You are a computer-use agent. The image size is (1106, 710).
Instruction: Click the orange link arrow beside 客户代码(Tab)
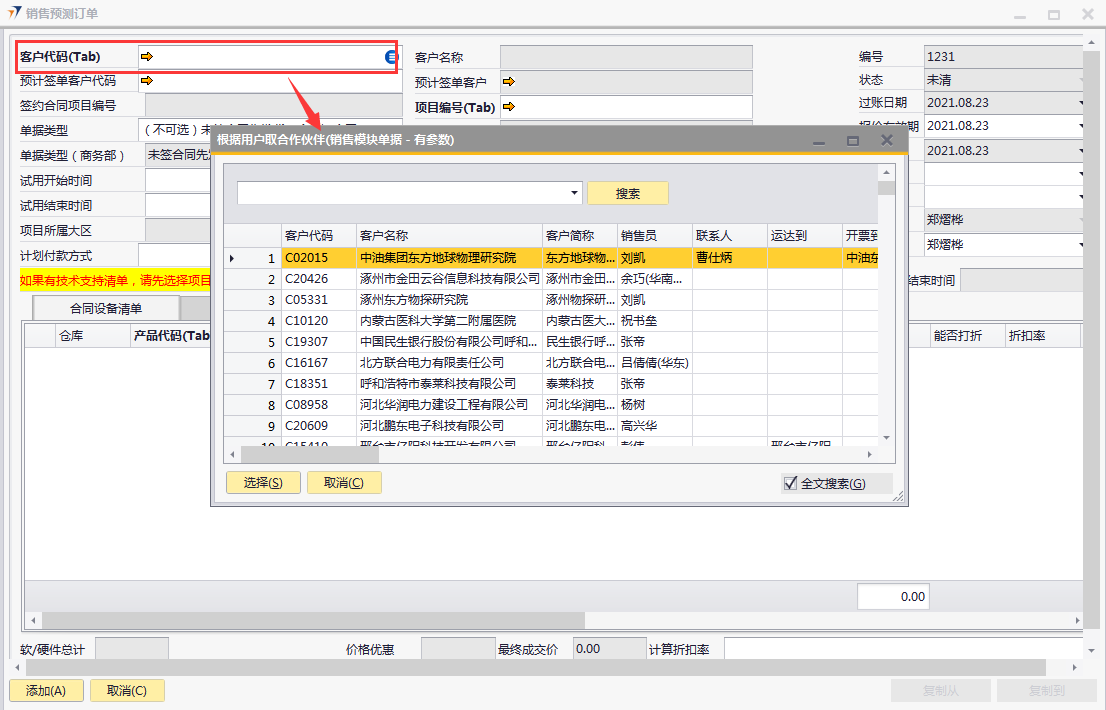tap(147, 57)
